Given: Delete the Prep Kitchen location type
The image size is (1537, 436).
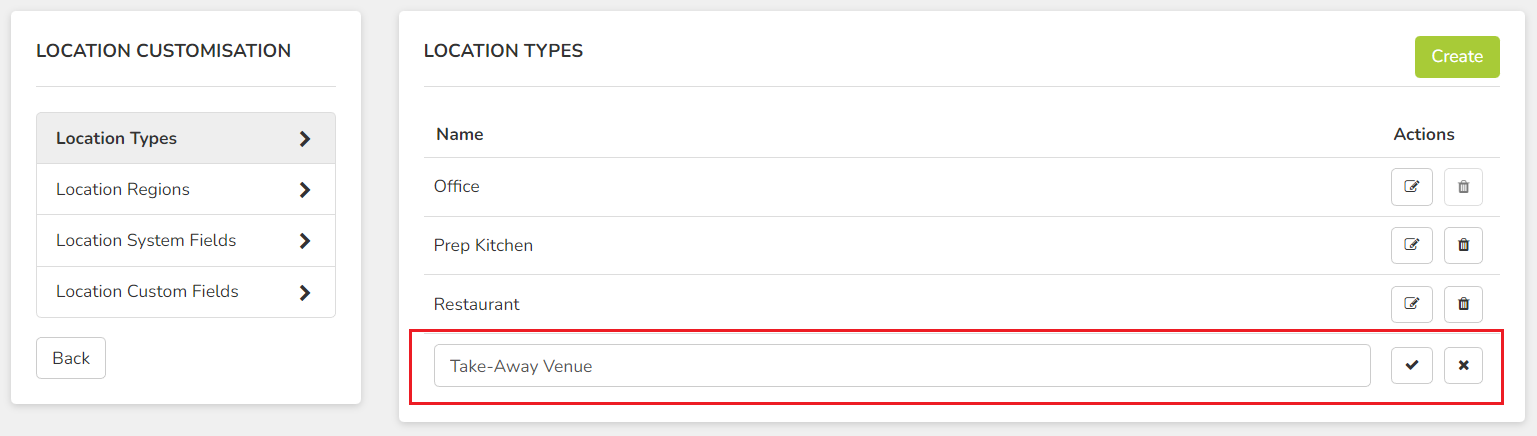Looking at the screenshot, I should 1463,245.
